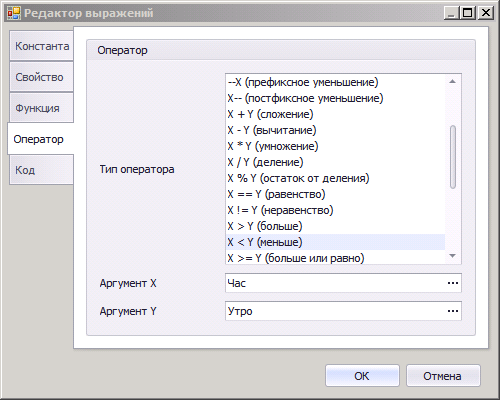Click the Оператор tab

pos(41,139)
